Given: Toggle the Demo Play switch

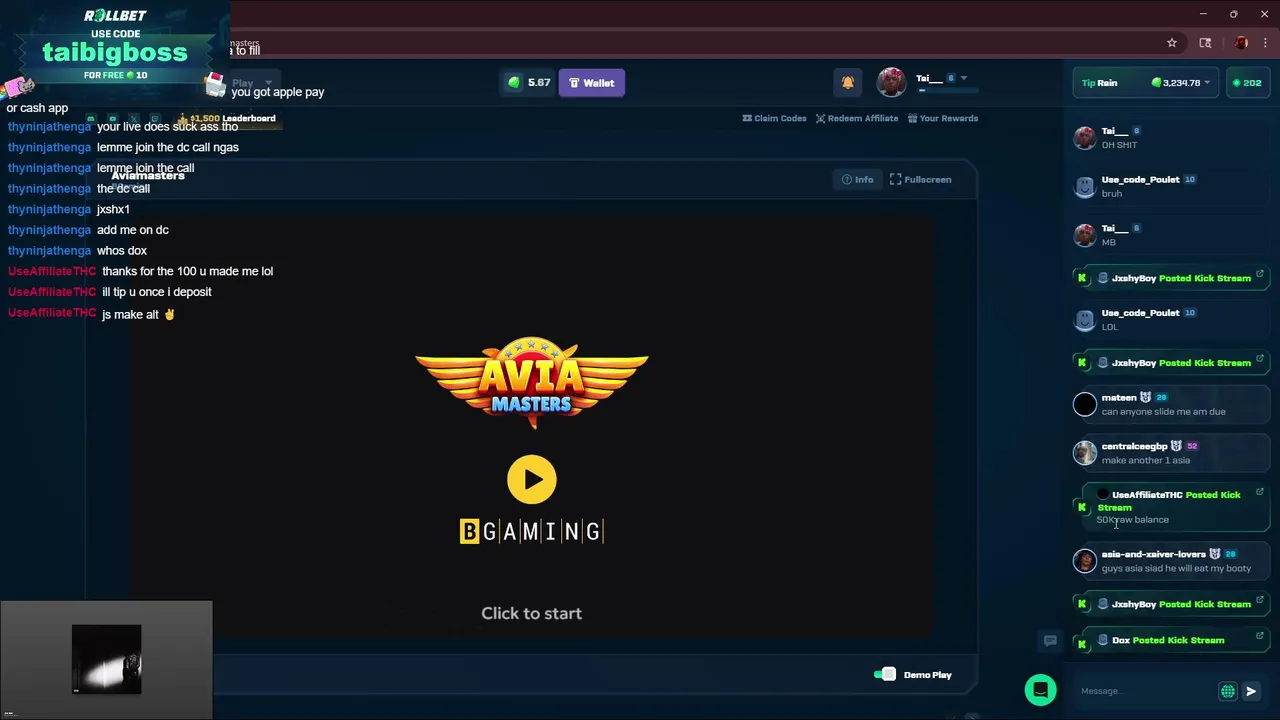Looking at the screenshot, I should (x=885, y=675).
